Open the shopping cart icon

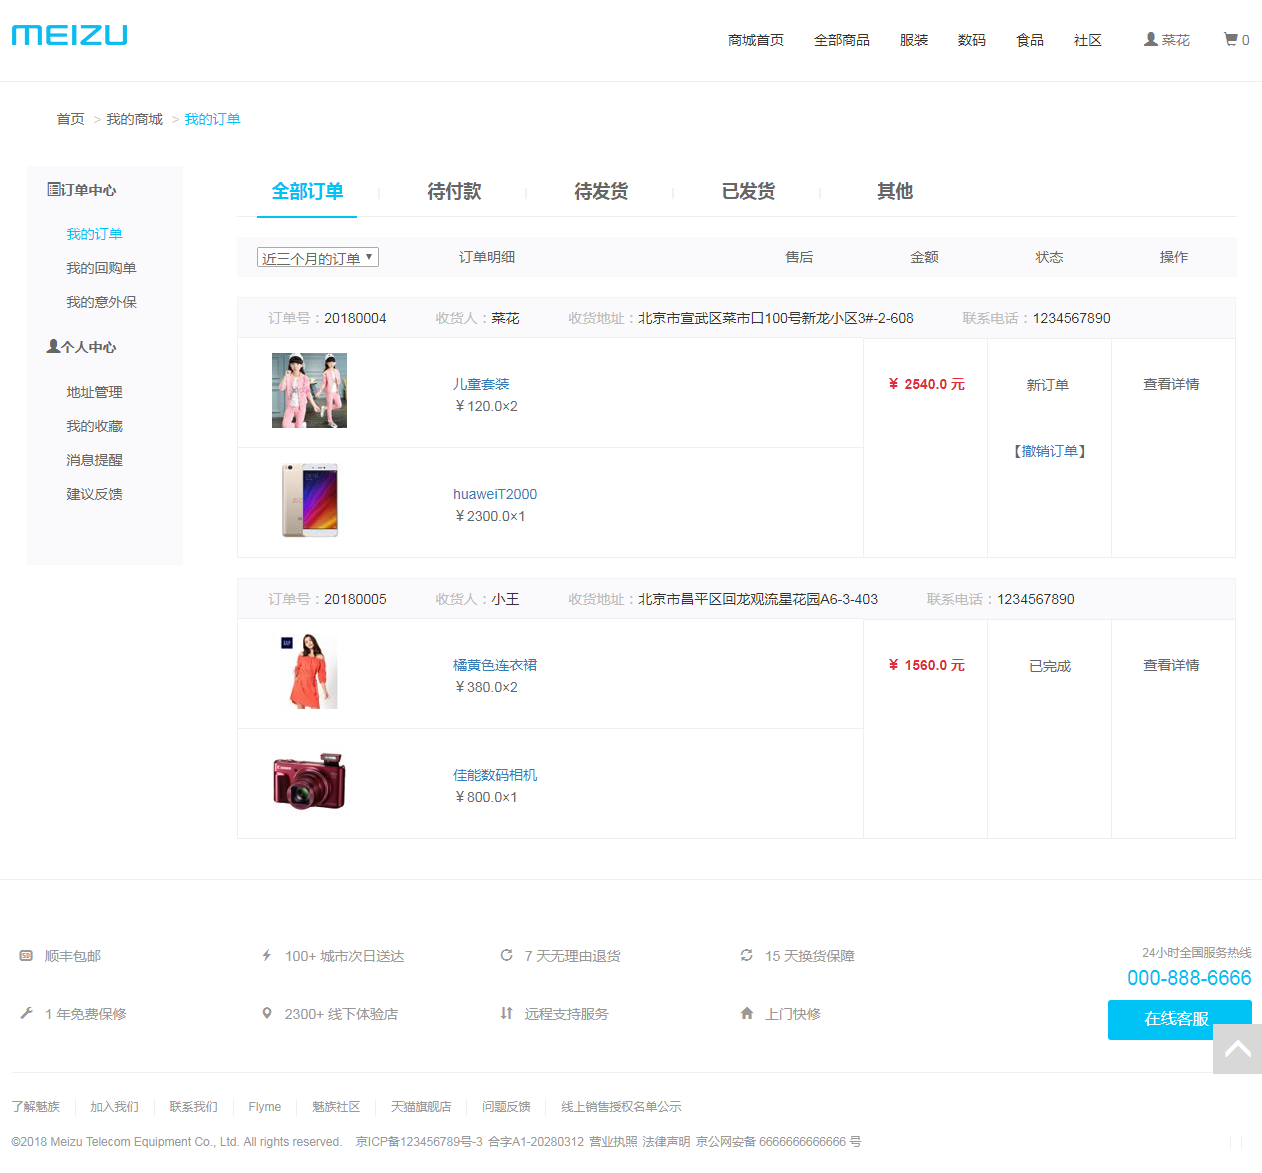coord(1230,39)
